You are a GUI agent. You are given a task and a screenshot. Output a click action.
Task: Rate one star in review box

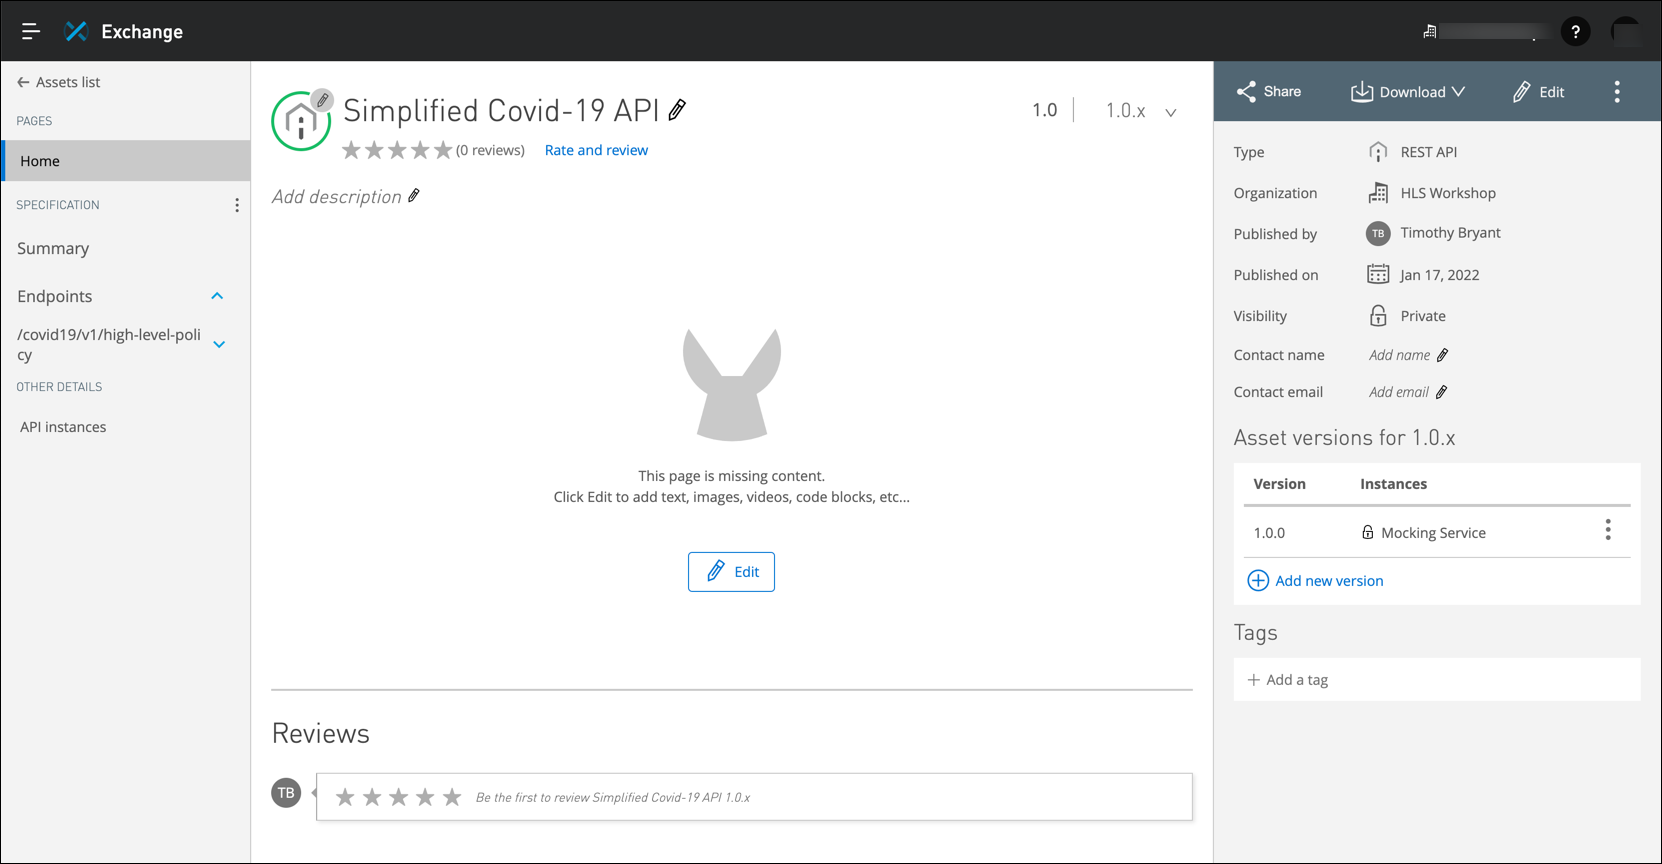click(345, 797)
